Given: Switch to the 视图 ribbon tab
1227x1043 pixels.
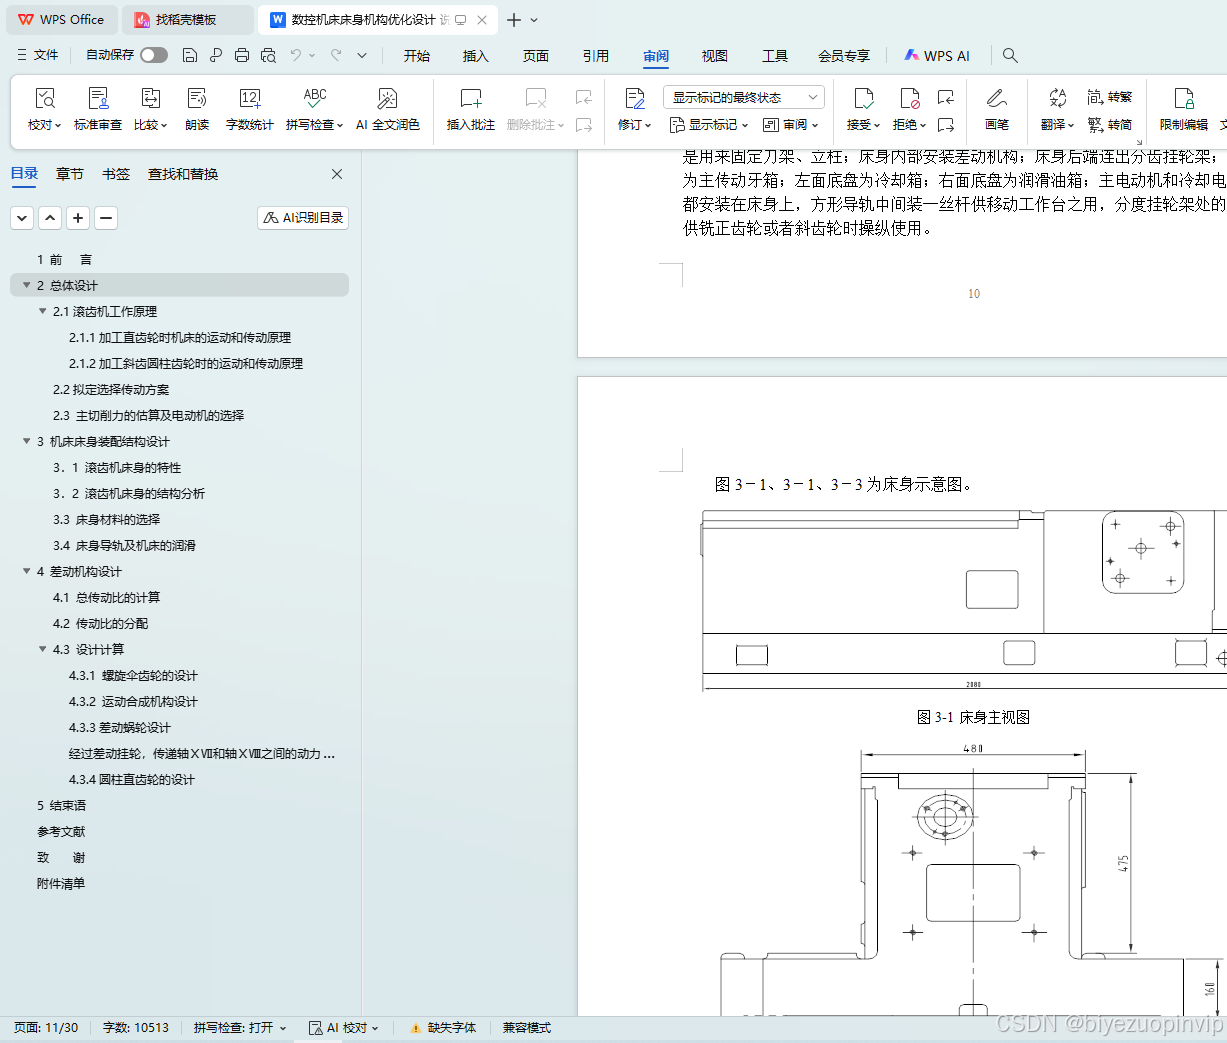Looking at the screenshot, I should [715, 56].
